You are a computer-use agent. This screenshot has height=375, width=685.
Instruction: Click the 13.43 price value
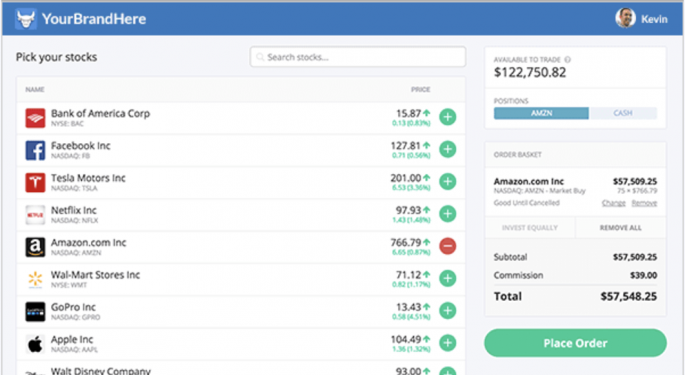[408, 308]
